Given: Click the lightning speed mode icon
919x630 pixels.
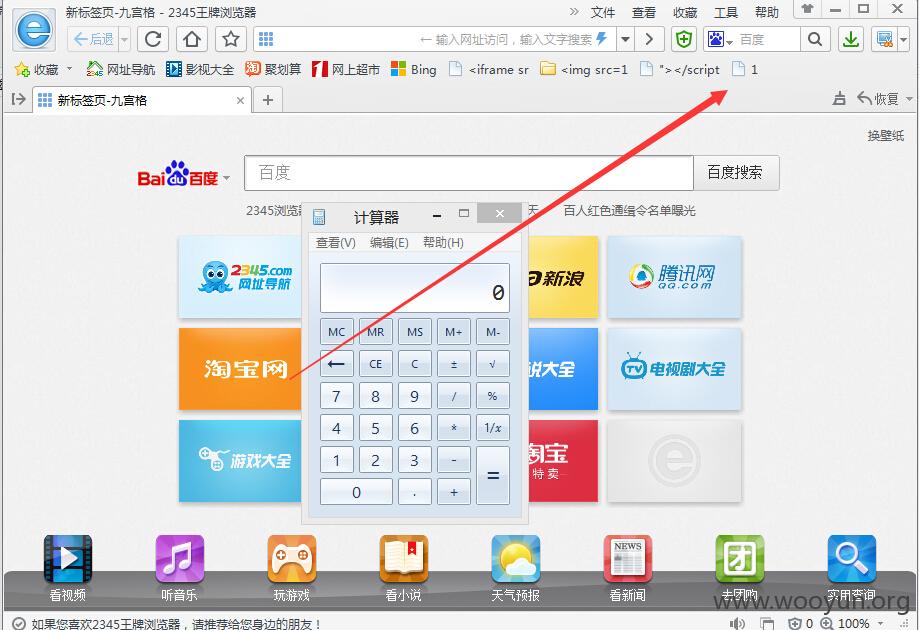Looking at the screenshot, I should pos(602,39).
